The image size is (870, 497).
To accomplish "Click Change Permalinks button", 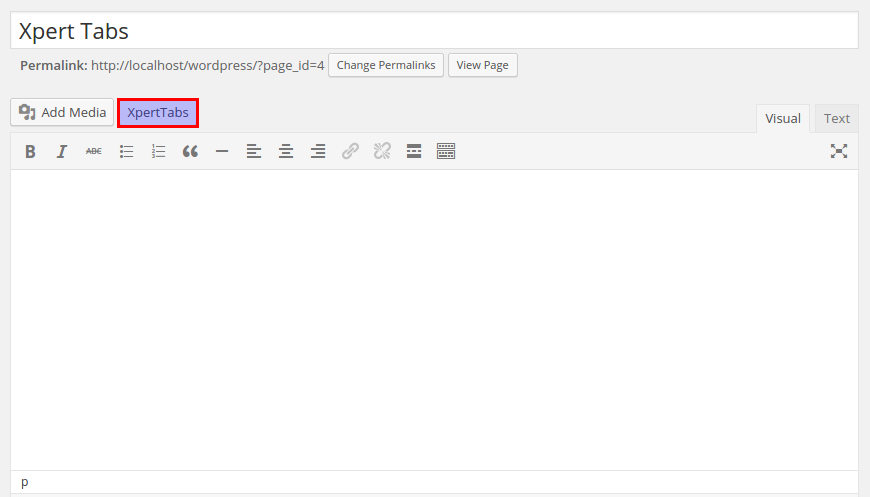I will pos(386,65).
